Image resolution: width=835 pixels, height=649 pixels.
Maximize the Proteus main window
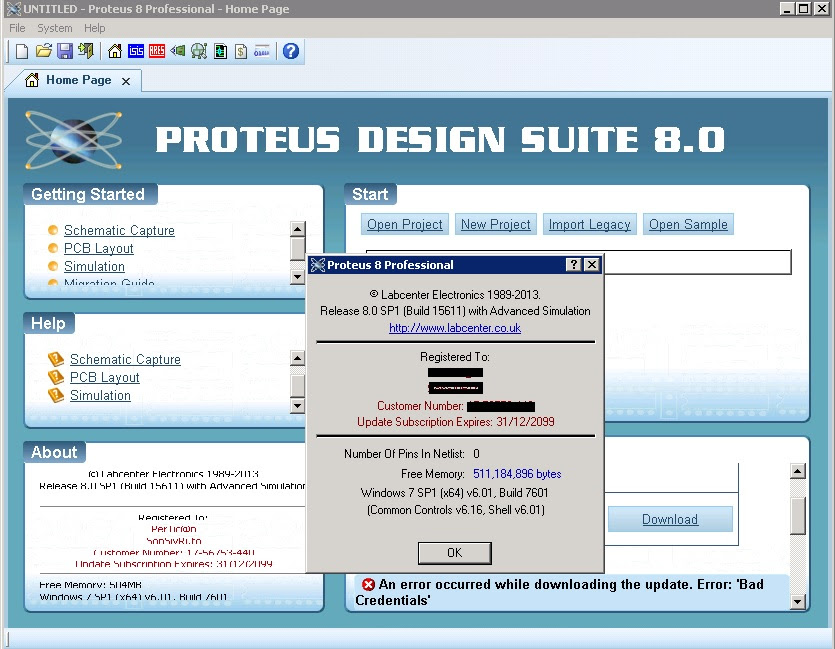tap(804, 9)
